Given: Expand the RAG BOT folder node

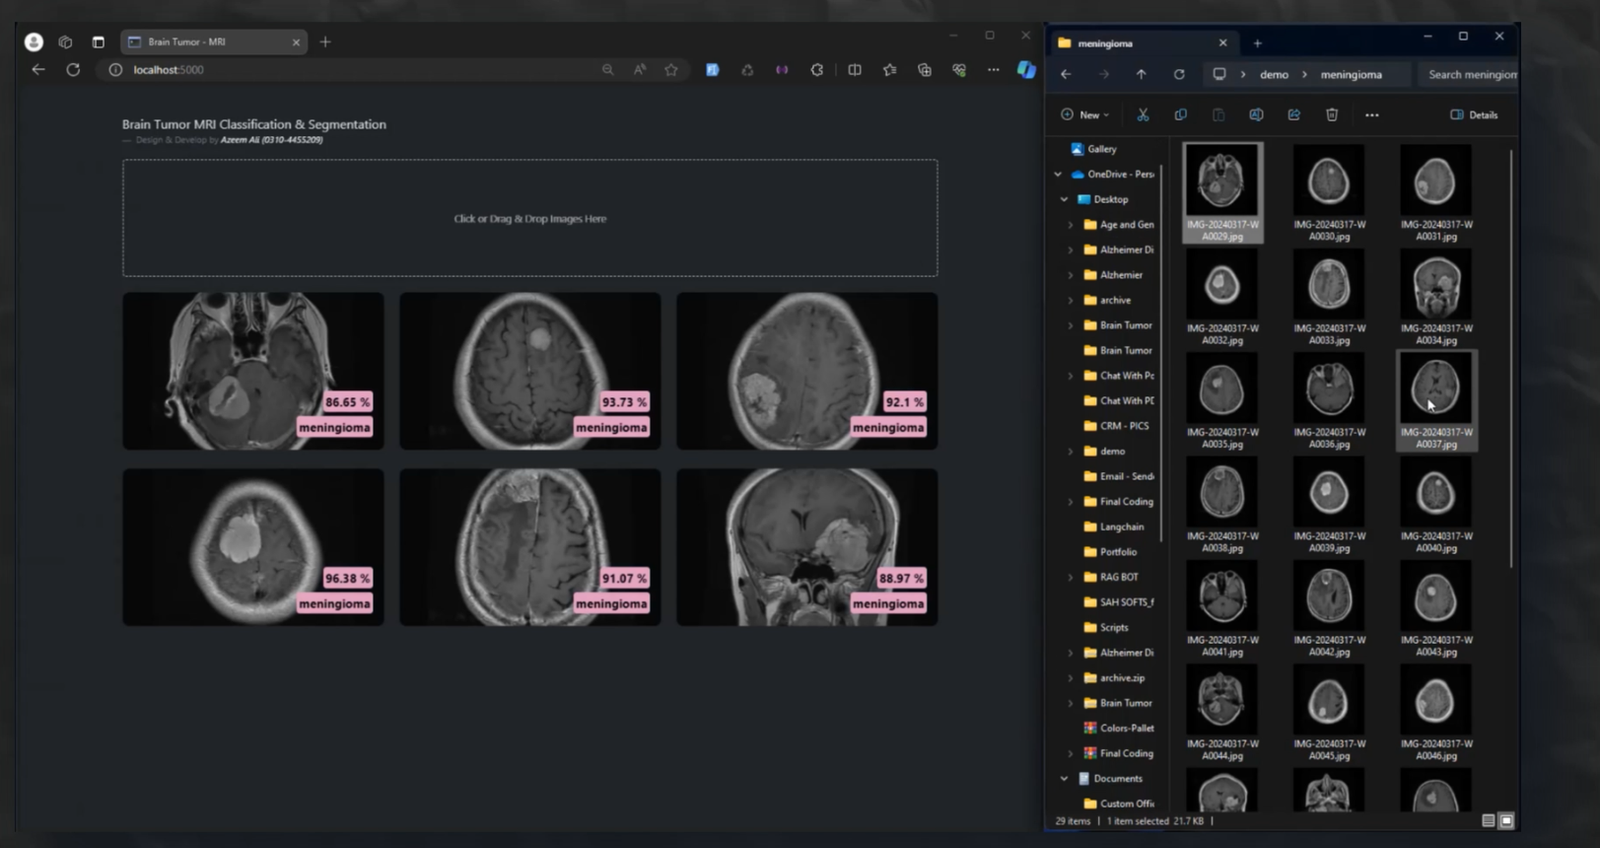Looking at the screenshot, I should [1071, 577].
